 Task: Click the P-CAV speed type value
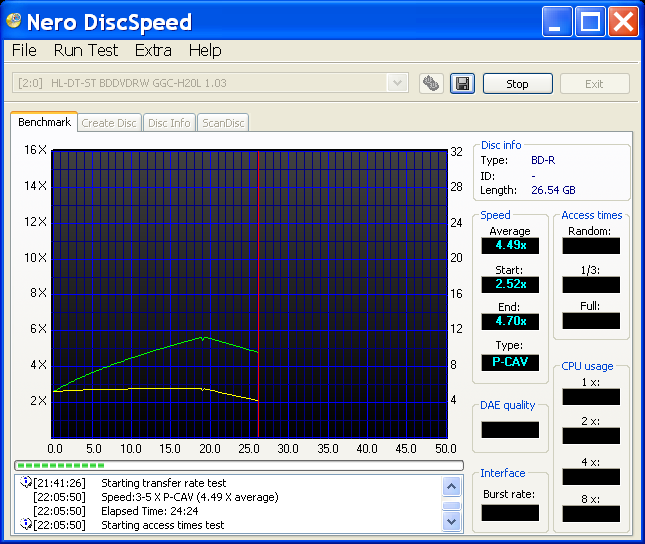point(510,363)
